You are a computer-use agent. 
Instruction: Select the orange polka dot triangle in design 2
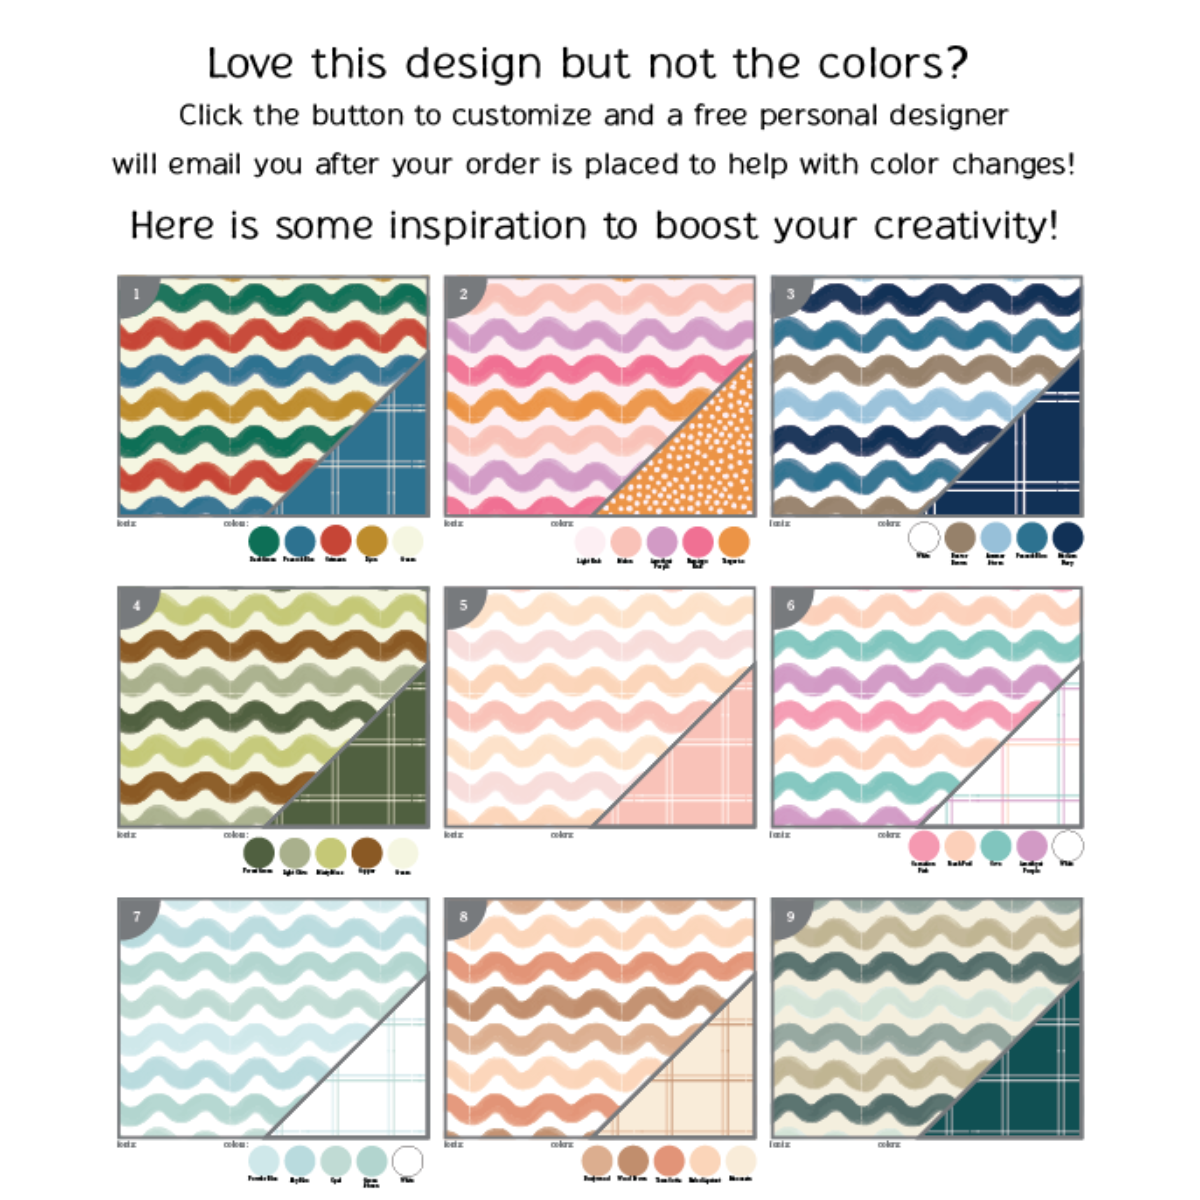click(x=700, y=460)
